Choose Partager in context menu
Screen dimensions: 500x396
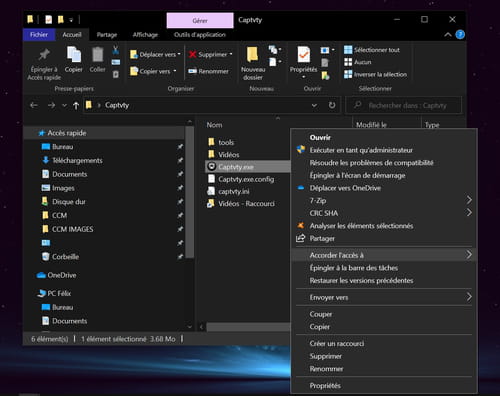point(384,238)
